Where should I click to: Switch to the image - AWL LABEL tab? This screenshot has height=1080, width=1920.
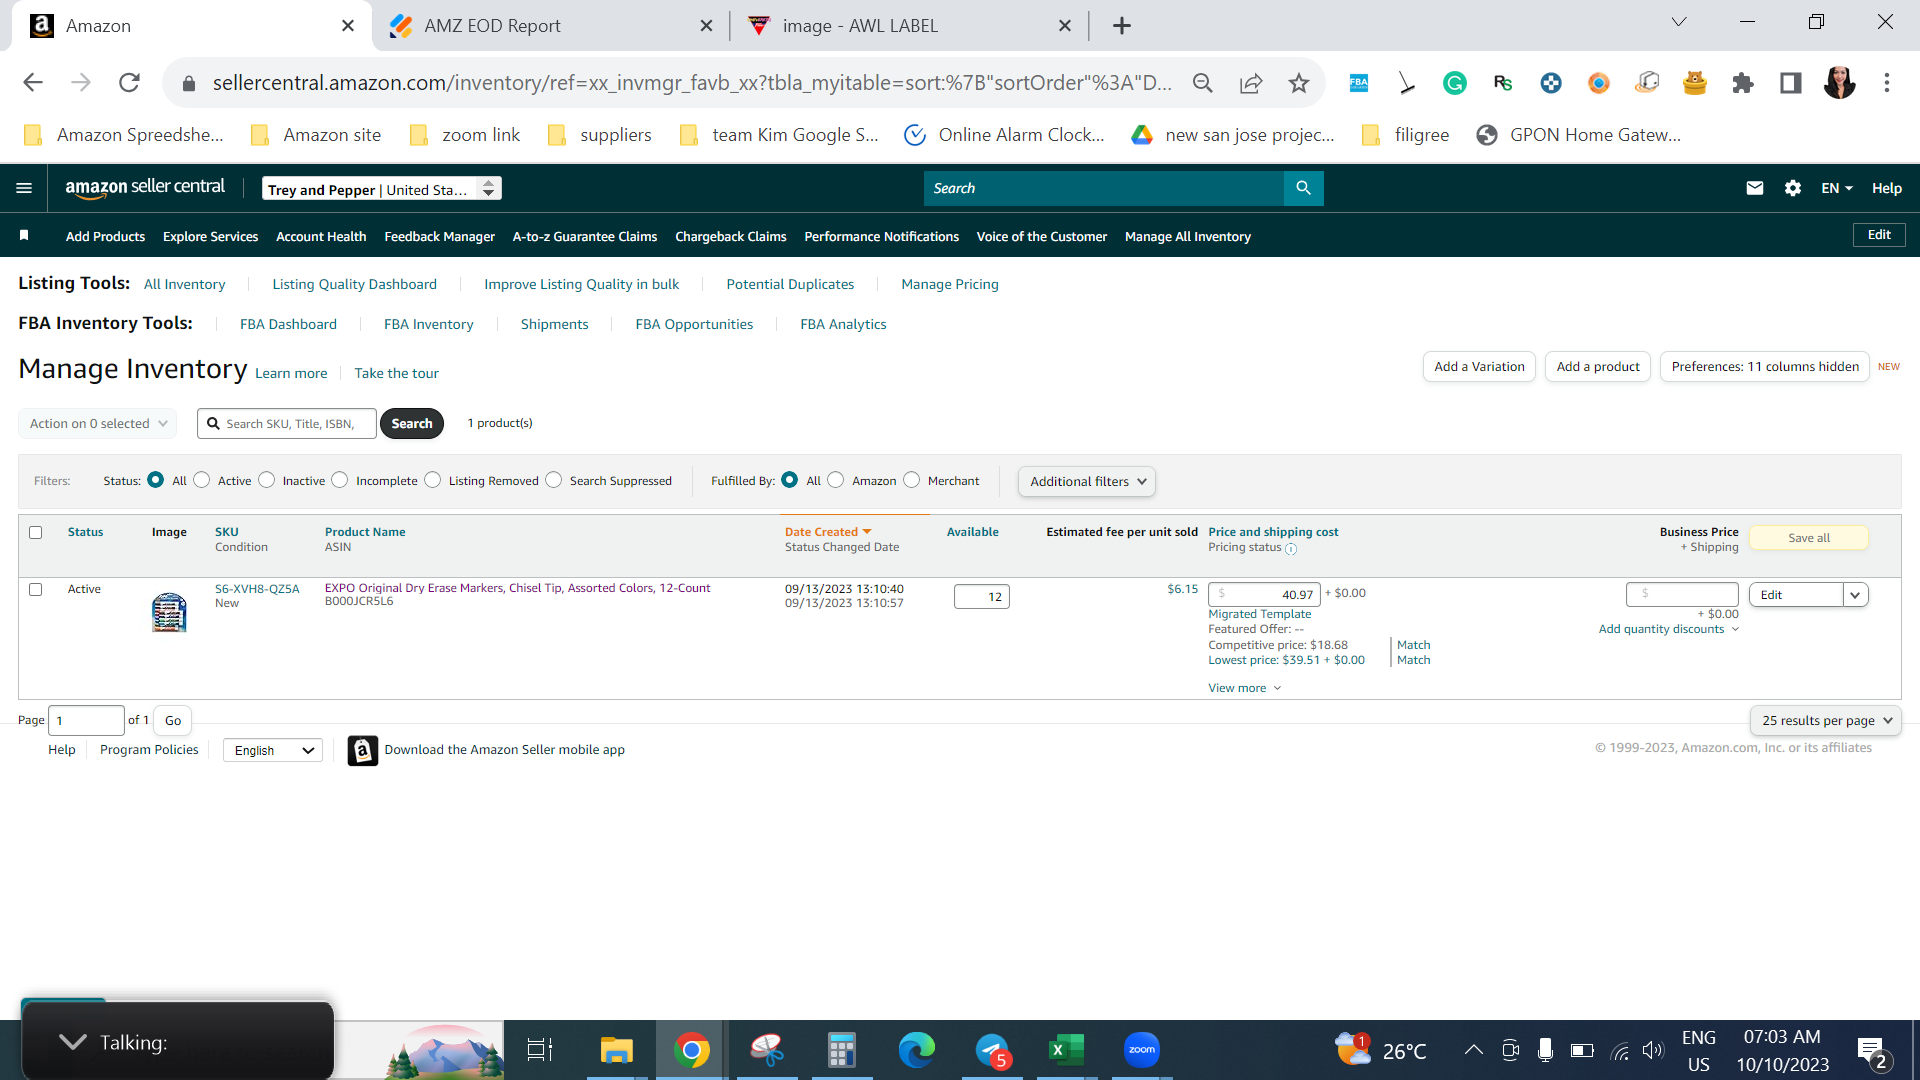point(910,26)
